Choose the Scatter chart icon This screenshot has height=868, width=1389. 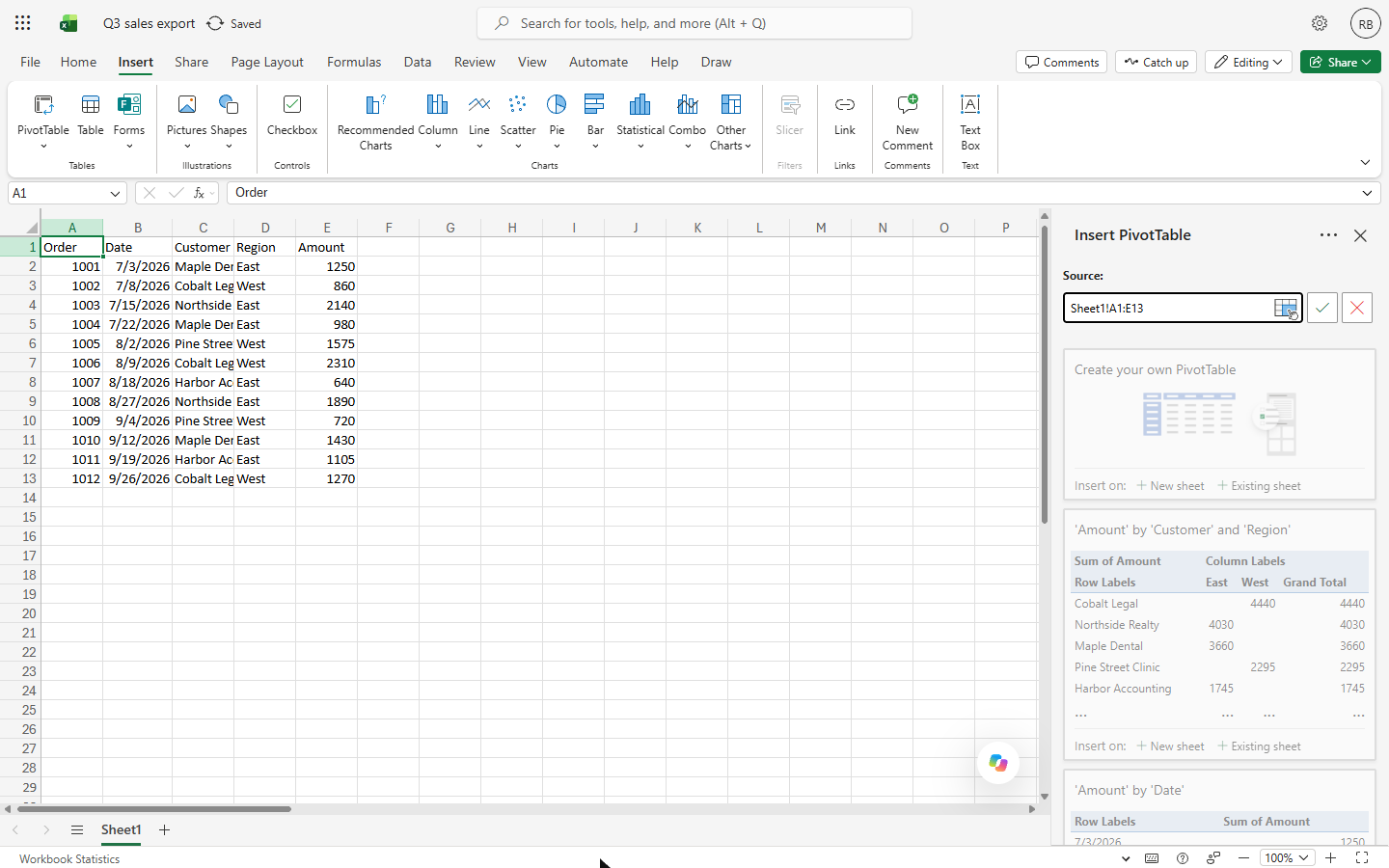518,105
